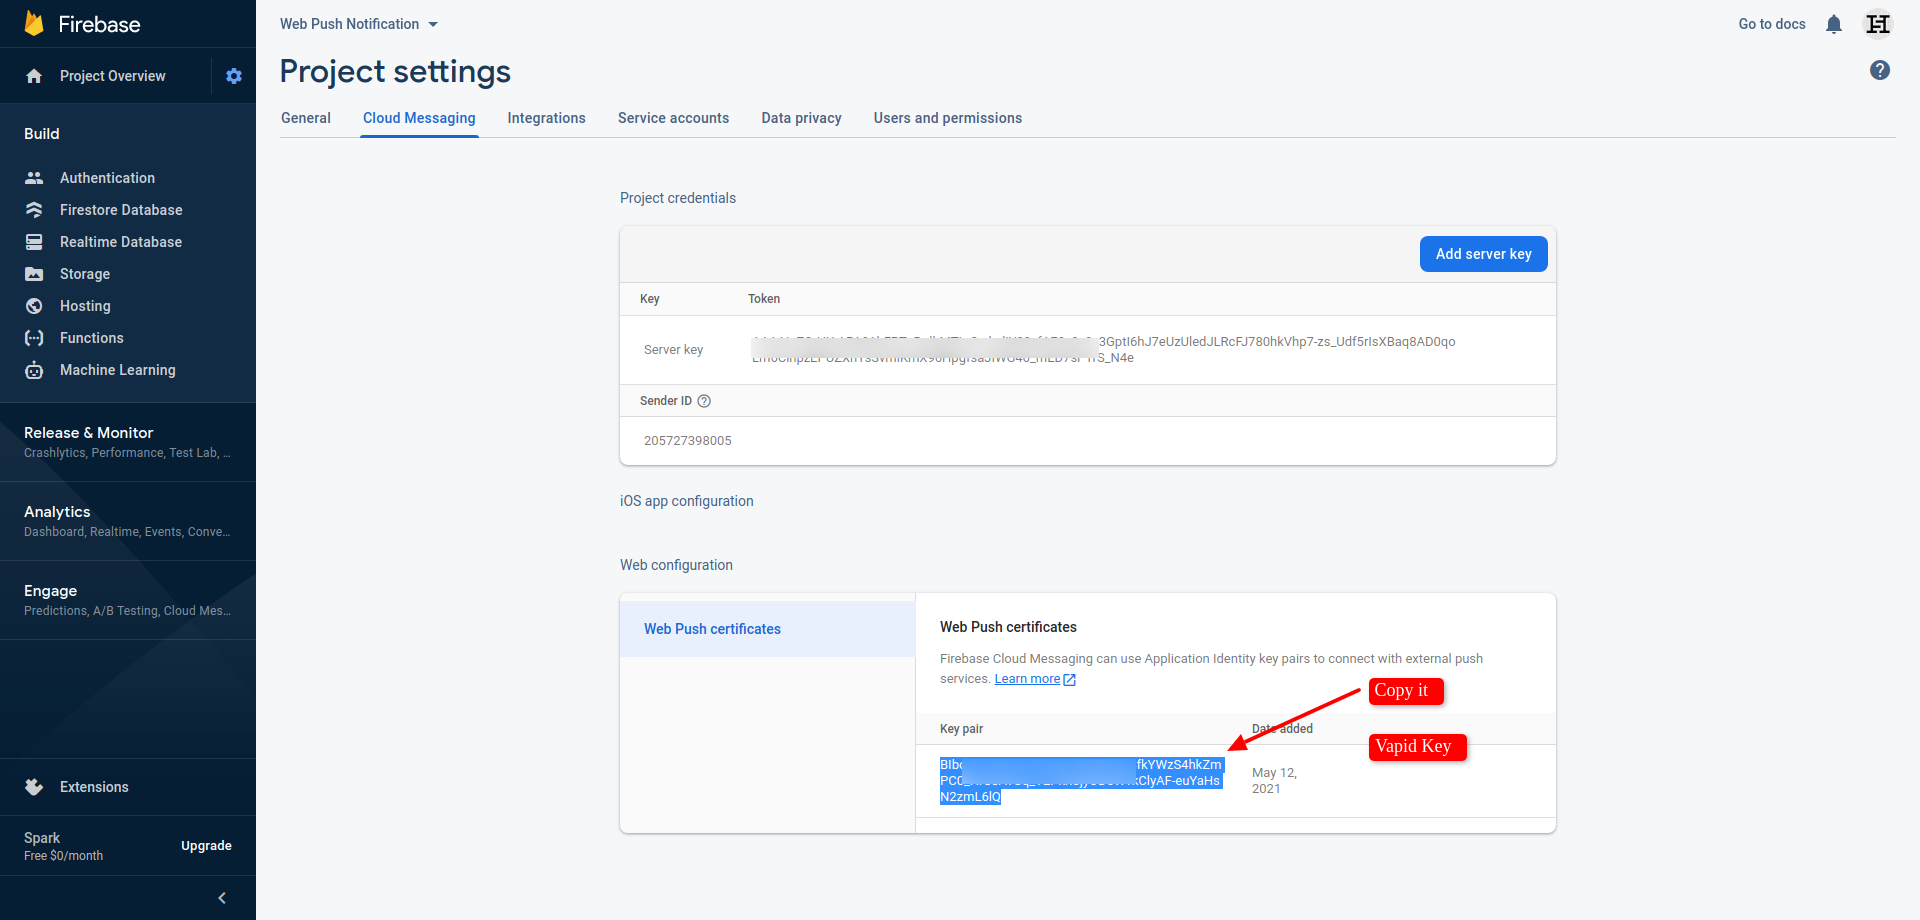
Task: Open the help question mark icon
Action: 1880,70
